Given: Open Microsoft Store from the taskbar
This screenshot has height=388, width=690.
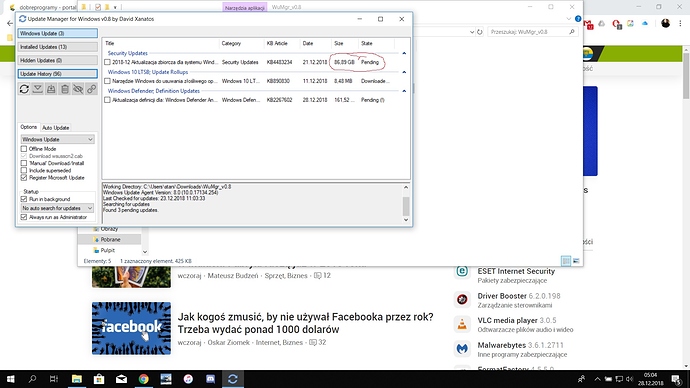Looking at the screenshot, I should point(99,379).
